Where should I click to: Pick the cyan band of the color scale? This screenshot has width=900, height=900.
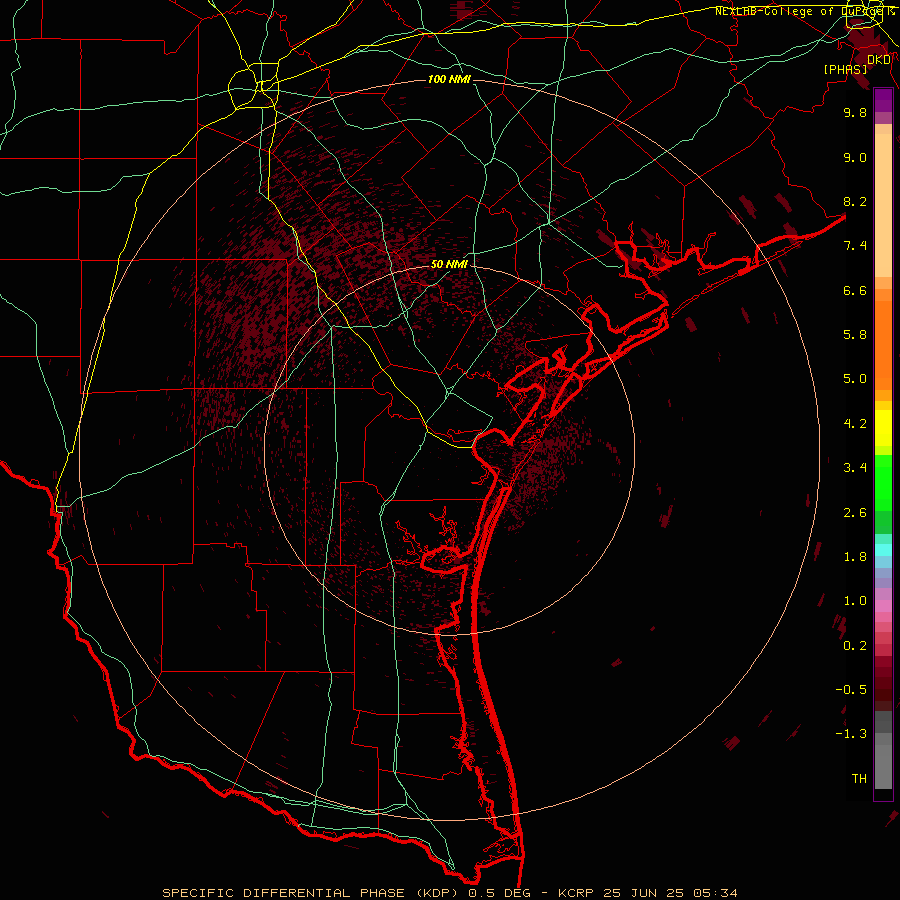[x=883, y=550]
